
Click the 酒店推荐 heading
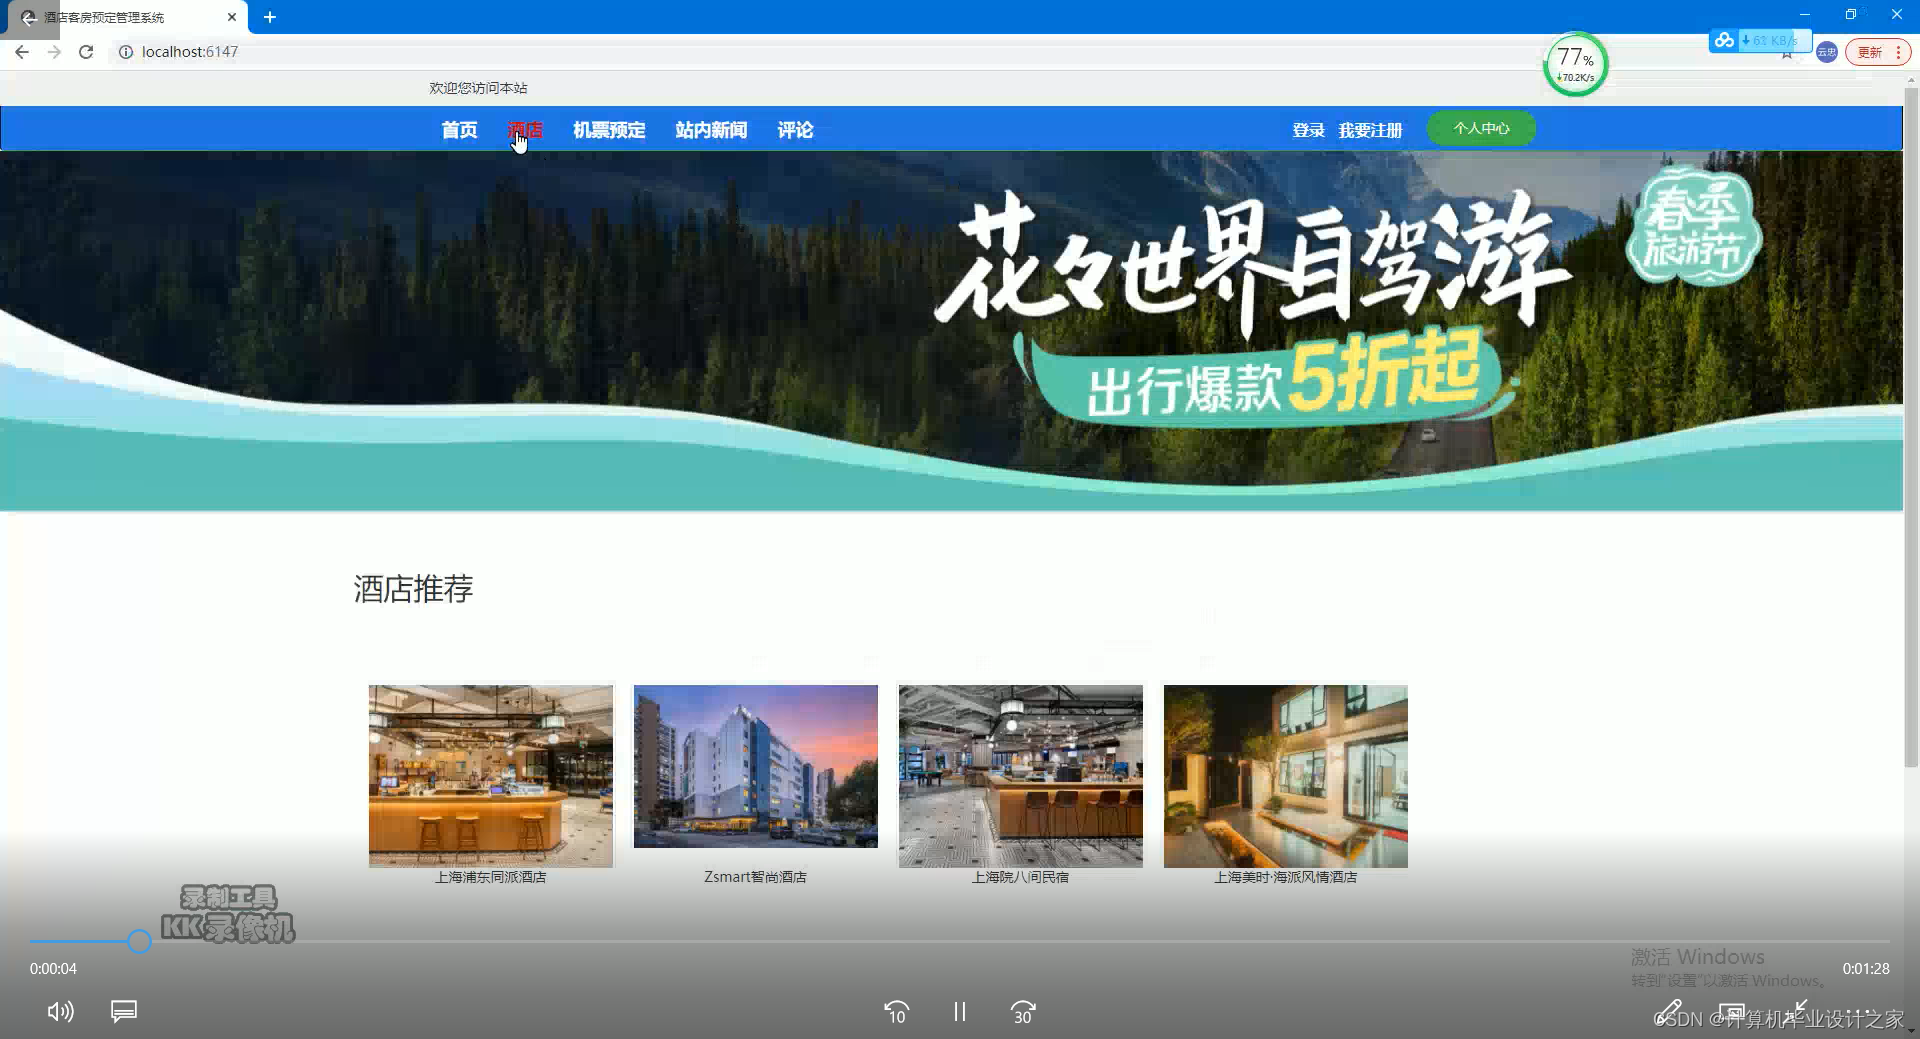(413, 589)
